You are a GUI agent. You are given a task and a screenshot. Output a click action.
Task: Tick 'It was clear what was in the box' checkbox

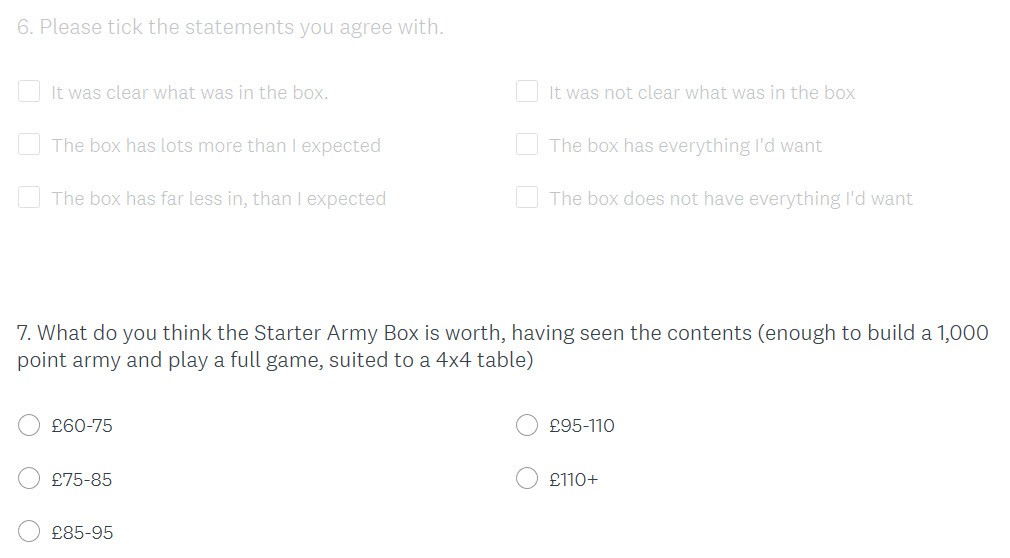coord(29,92)
